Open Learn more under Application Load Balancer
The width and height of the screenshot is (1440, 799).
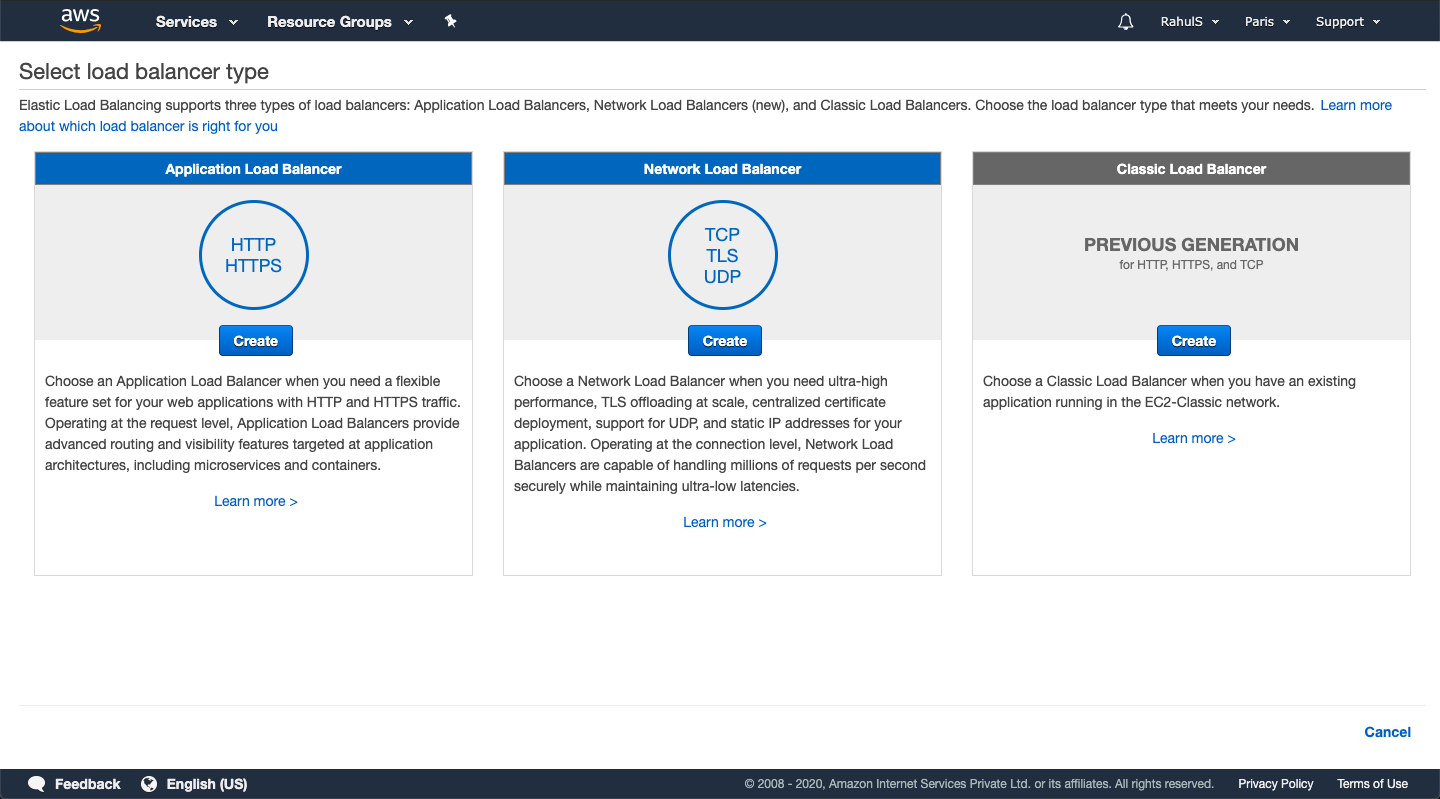click(x=255, y=500)
